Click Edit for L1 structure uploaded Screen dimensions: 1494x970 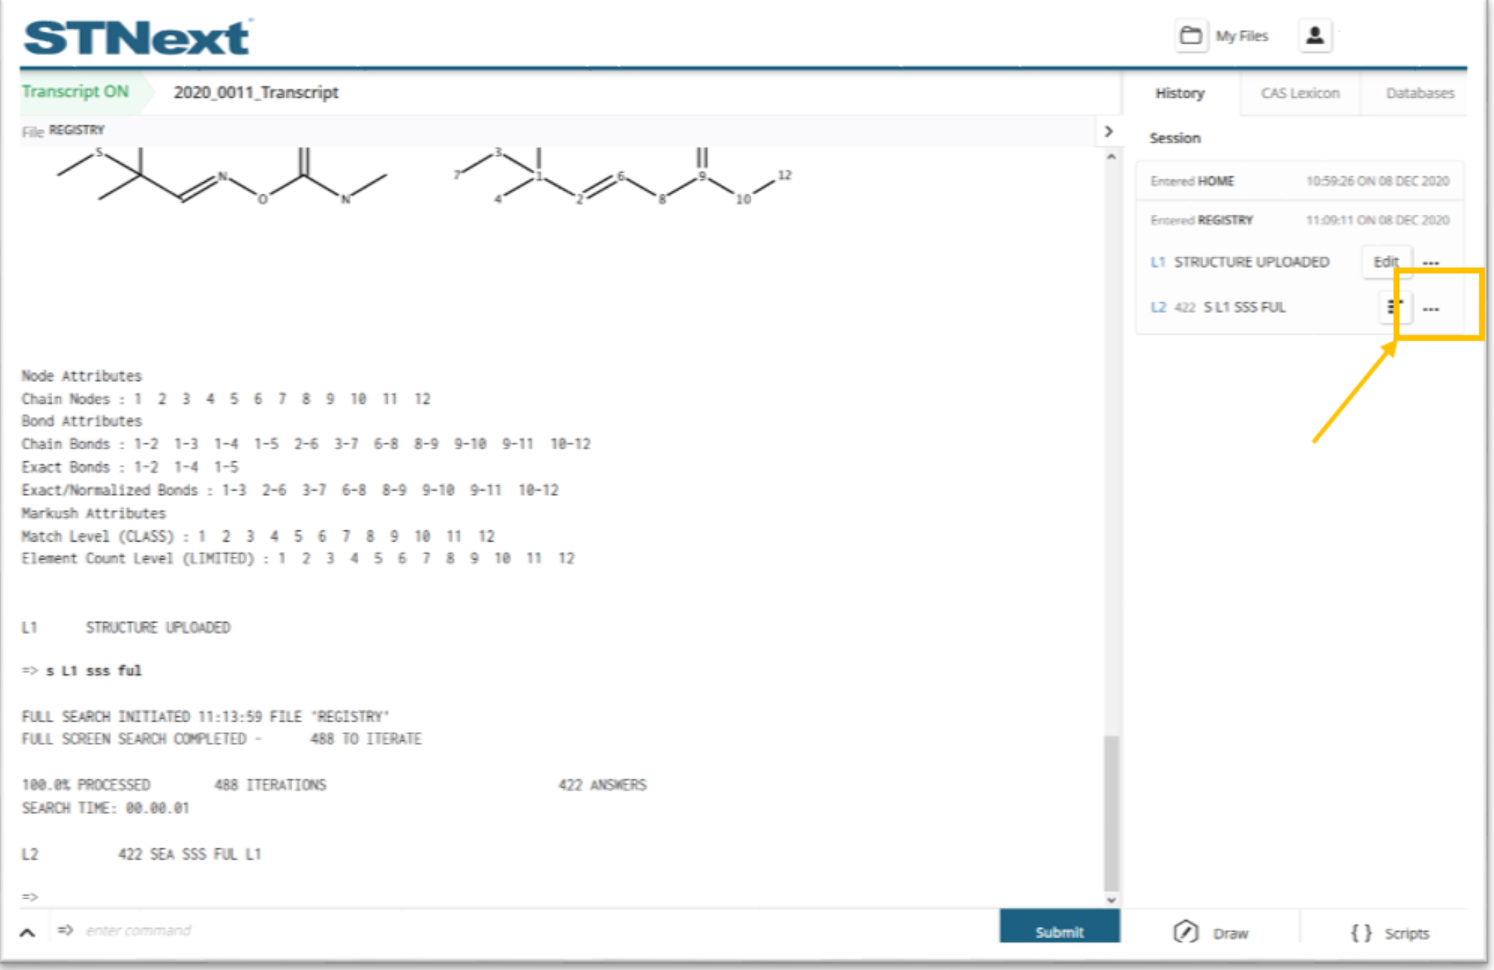click(1385, 262)
